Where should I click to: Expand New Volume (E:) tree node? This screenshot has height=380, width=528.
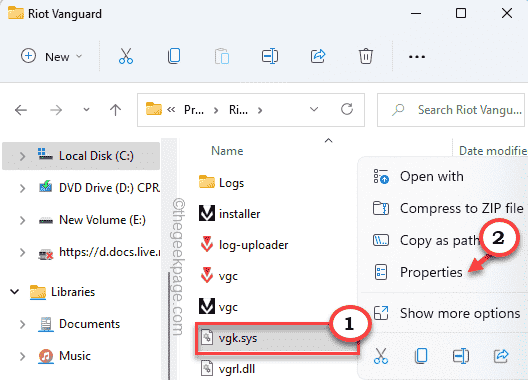(x=22, y=220)
